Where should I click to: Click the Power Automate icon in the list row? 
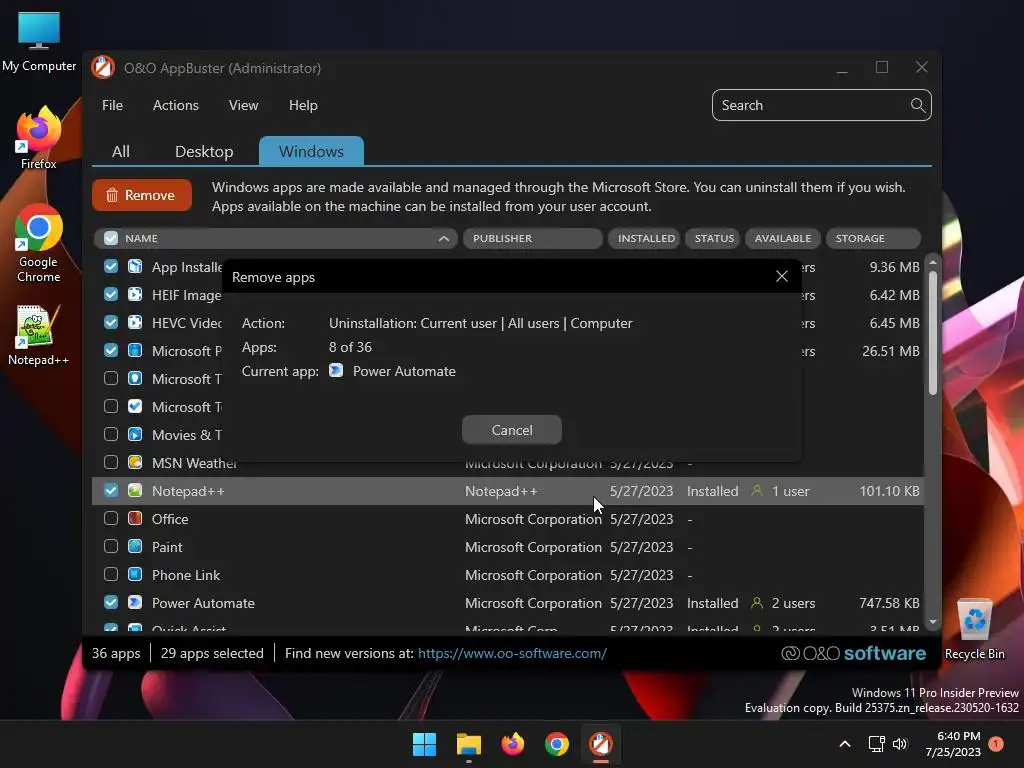[135, 603]
